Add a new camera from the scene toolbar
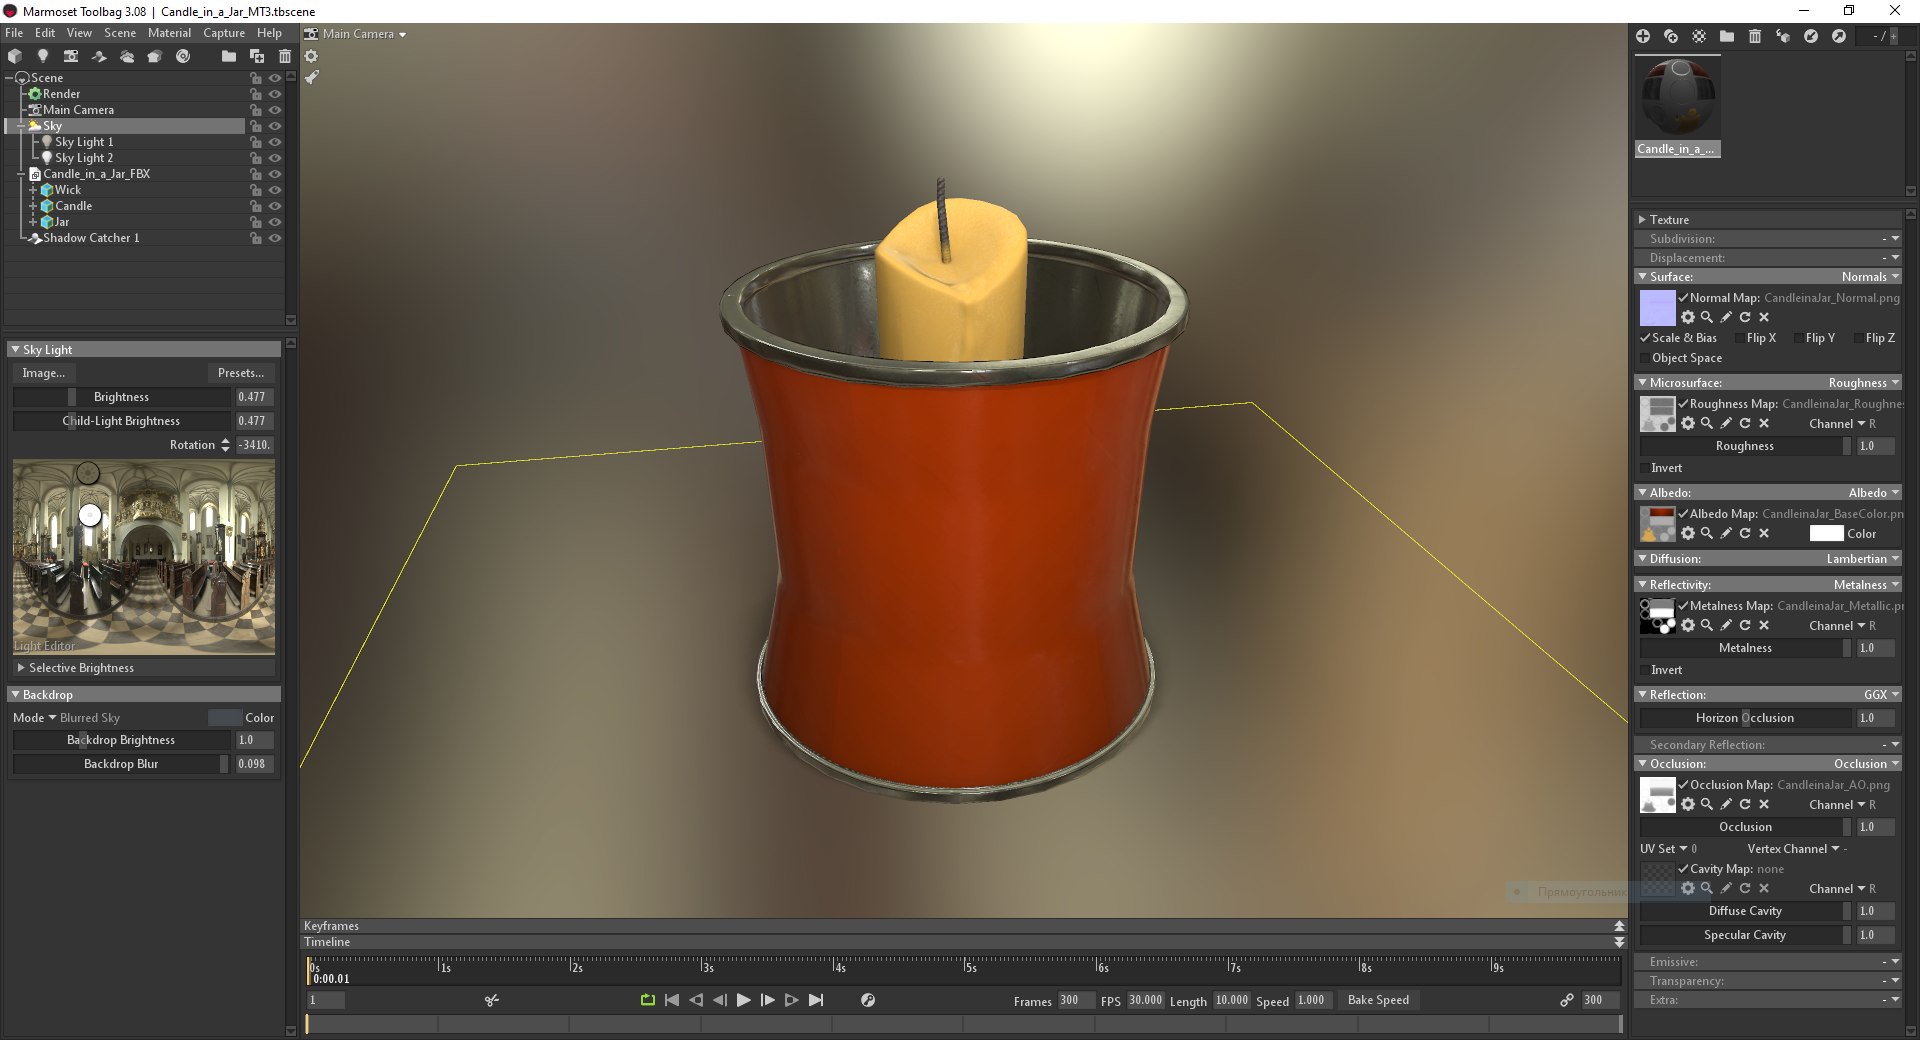Viewport: 1920px width, 1040px height. [x=71, y=56]
